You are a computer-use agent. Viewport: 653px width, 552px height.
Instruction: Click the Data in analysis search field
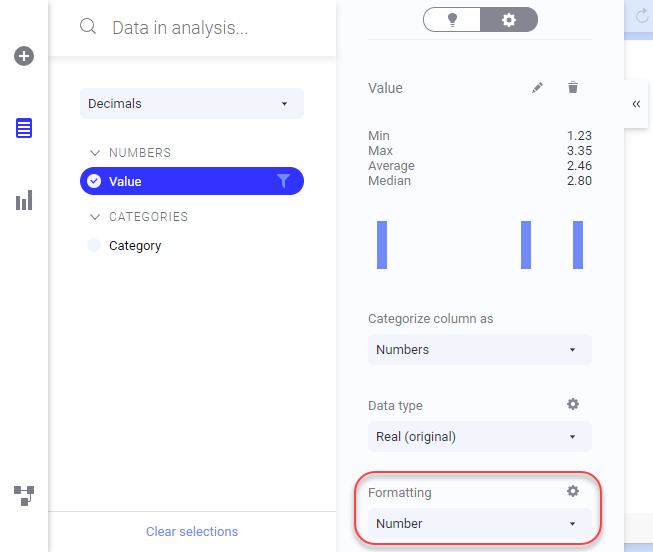click(200, 28)
